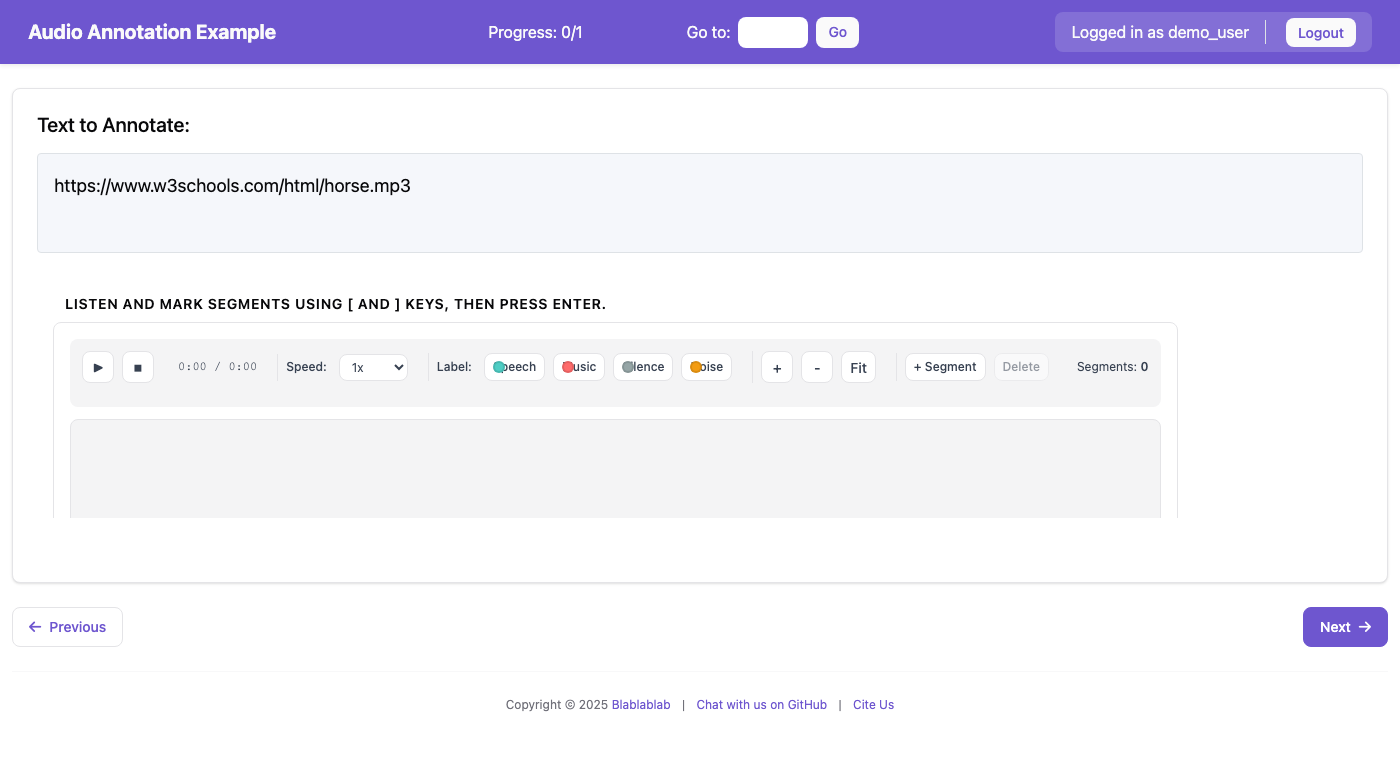
Task: Click the Delete segment button
Action: click(x=1021, y=367)
